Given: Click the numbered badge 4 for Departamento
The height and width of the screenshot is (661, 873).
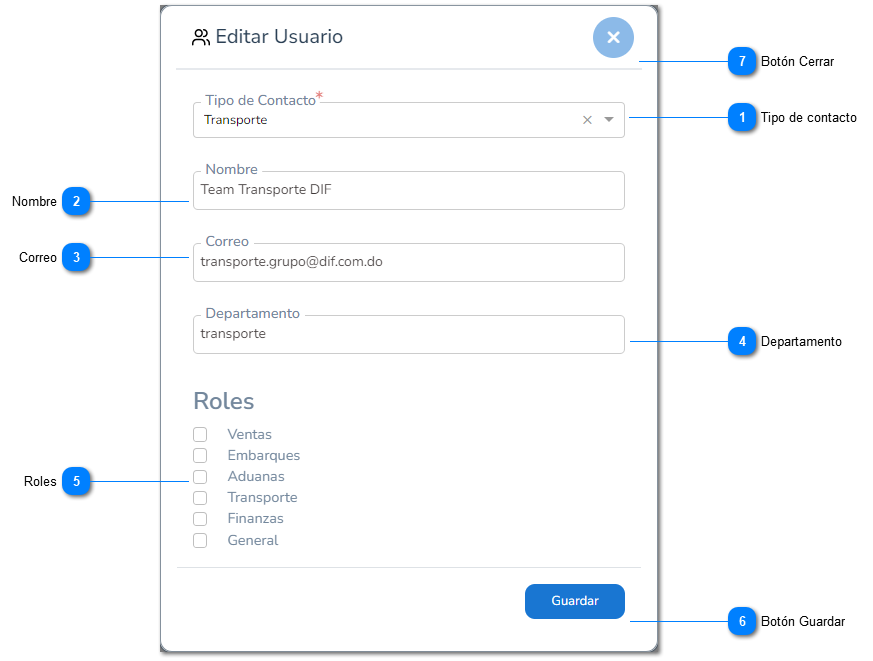Looking at the screenshot, I should pyautogui.click(x=742, y=341).
